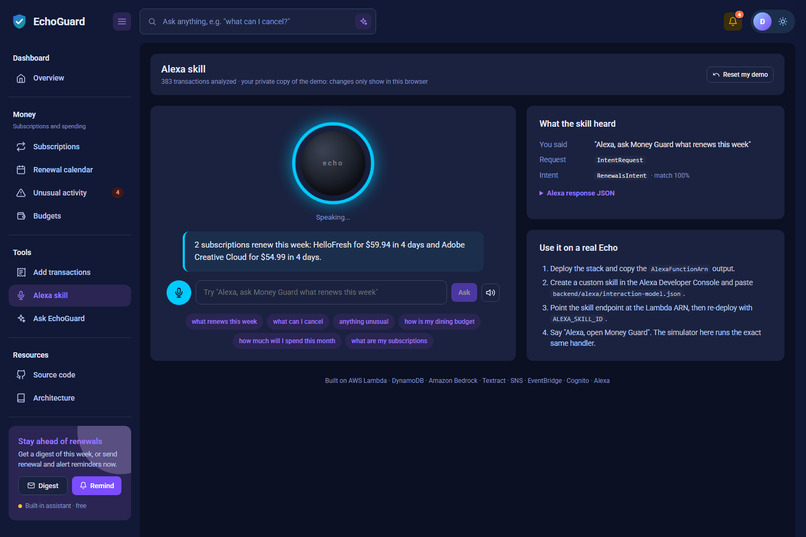Click the 'Speaking...' status text
The width and height of the screenshot is (806, 537).
333,217
